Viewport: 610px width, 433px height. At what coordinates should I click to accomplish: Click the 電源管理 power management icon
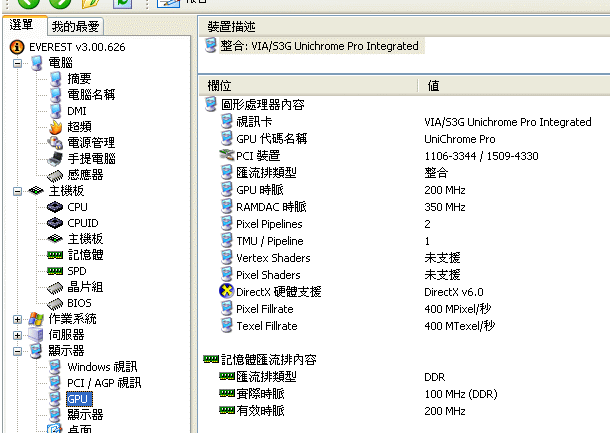tap(55, 143)
